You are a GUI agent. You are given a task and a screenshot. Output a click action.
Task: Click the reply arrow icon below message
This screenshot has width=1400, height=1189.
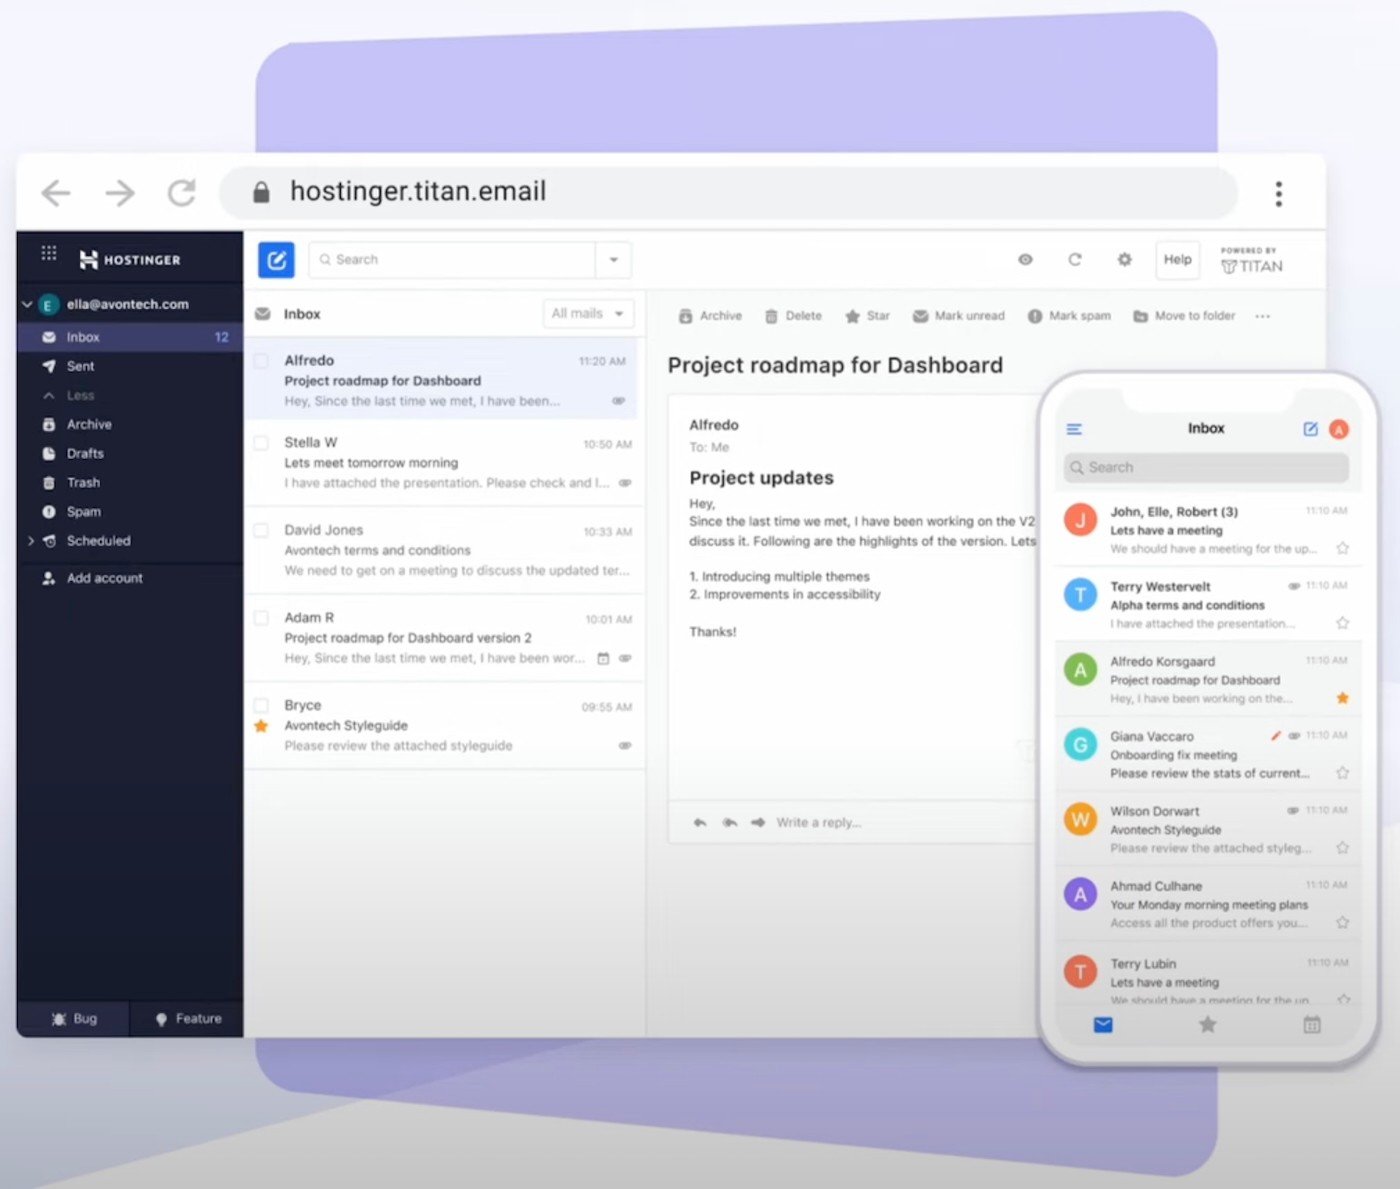[700, 823]
